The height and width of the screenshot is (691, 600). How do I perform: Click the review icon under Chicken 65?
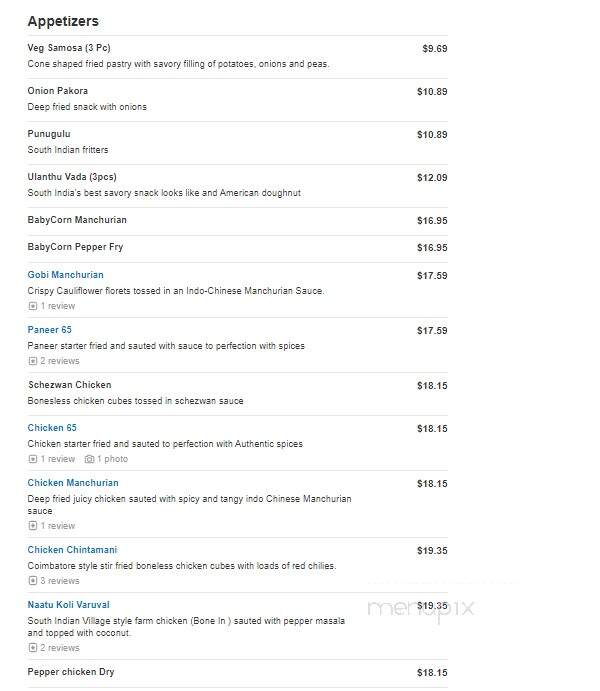pyautogui.click(x=33, y=459)
